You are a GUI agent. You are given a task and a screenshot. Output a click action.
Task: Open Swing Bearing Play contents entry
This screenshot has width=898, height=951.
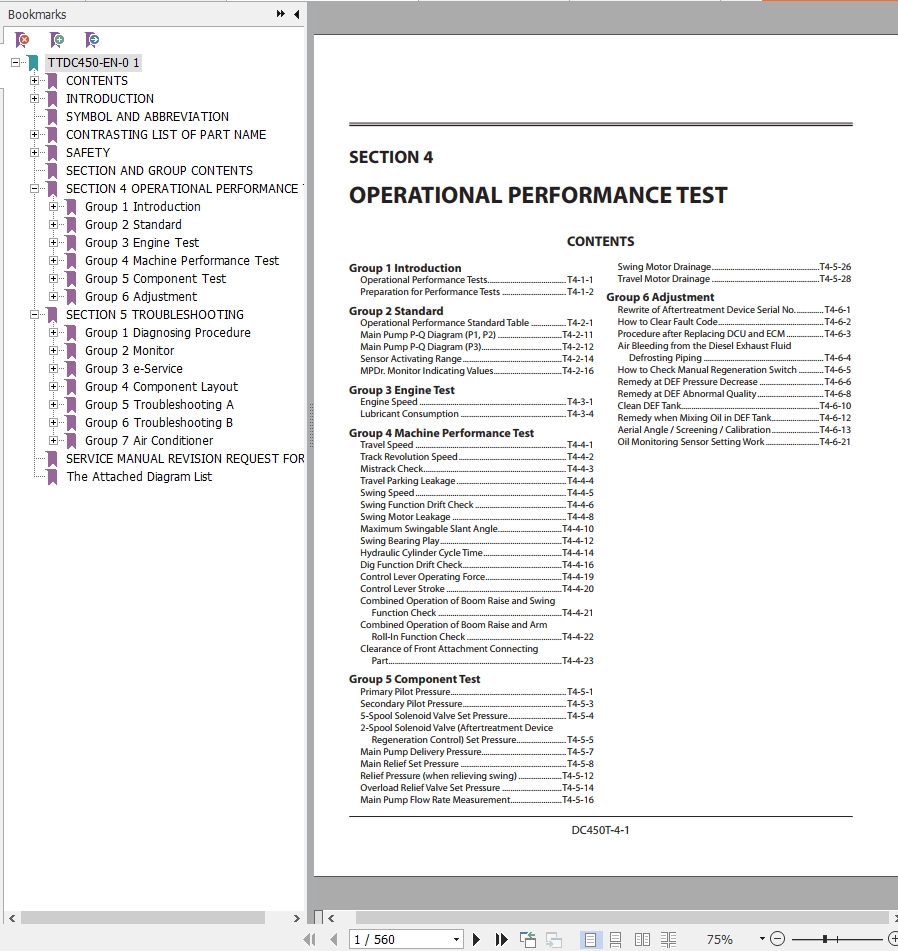477,540
